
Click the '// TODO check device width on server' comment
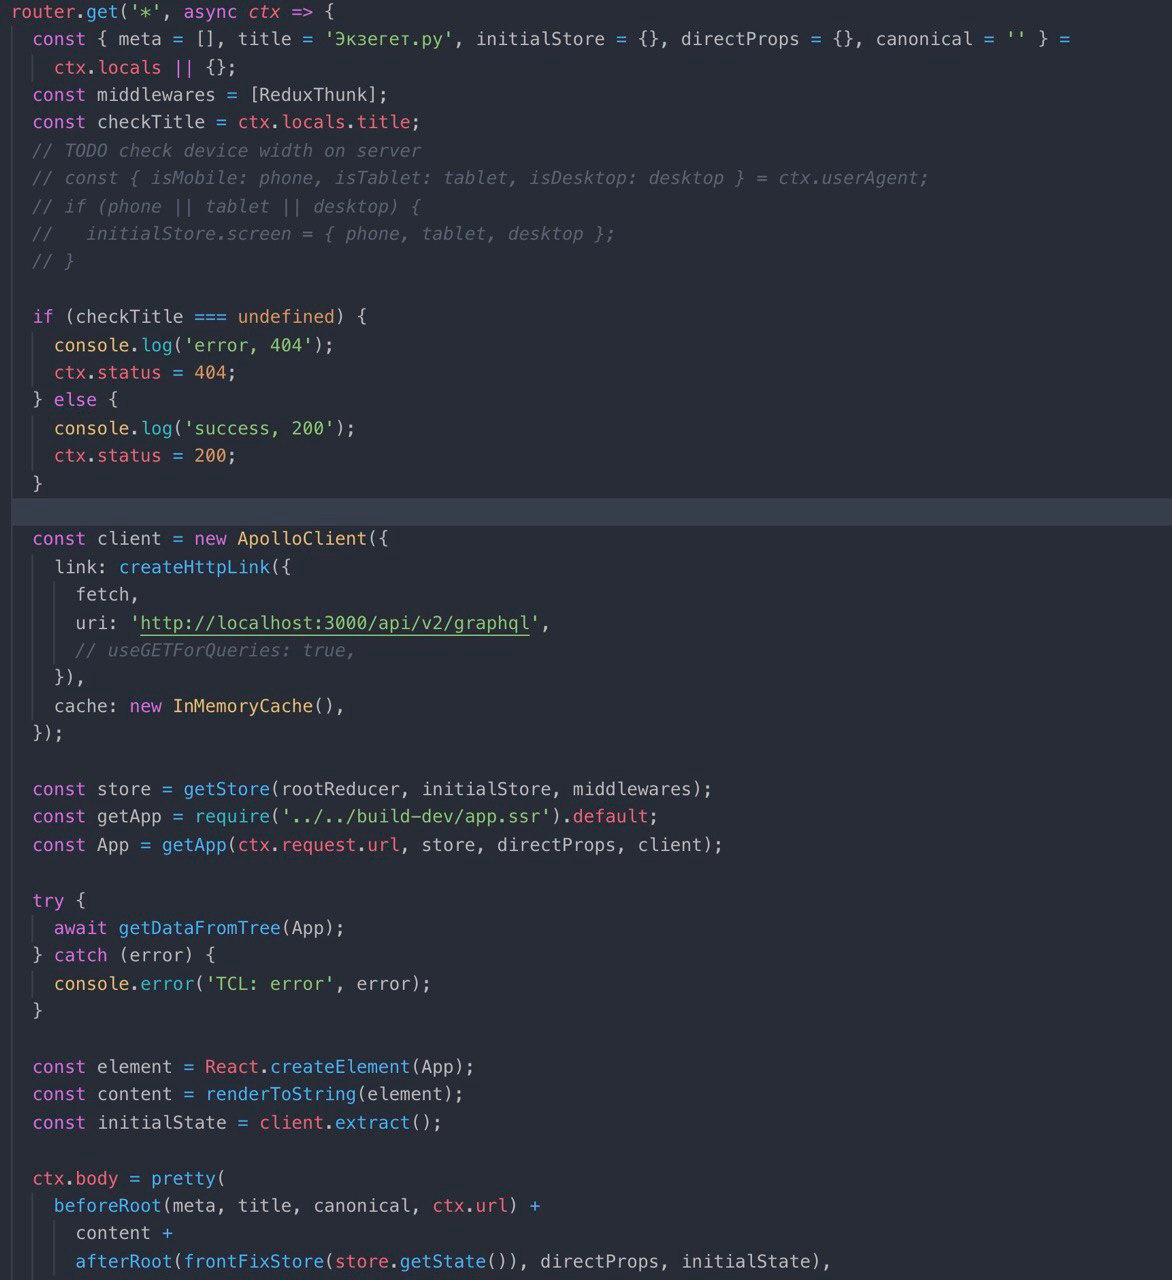point(227,151)
